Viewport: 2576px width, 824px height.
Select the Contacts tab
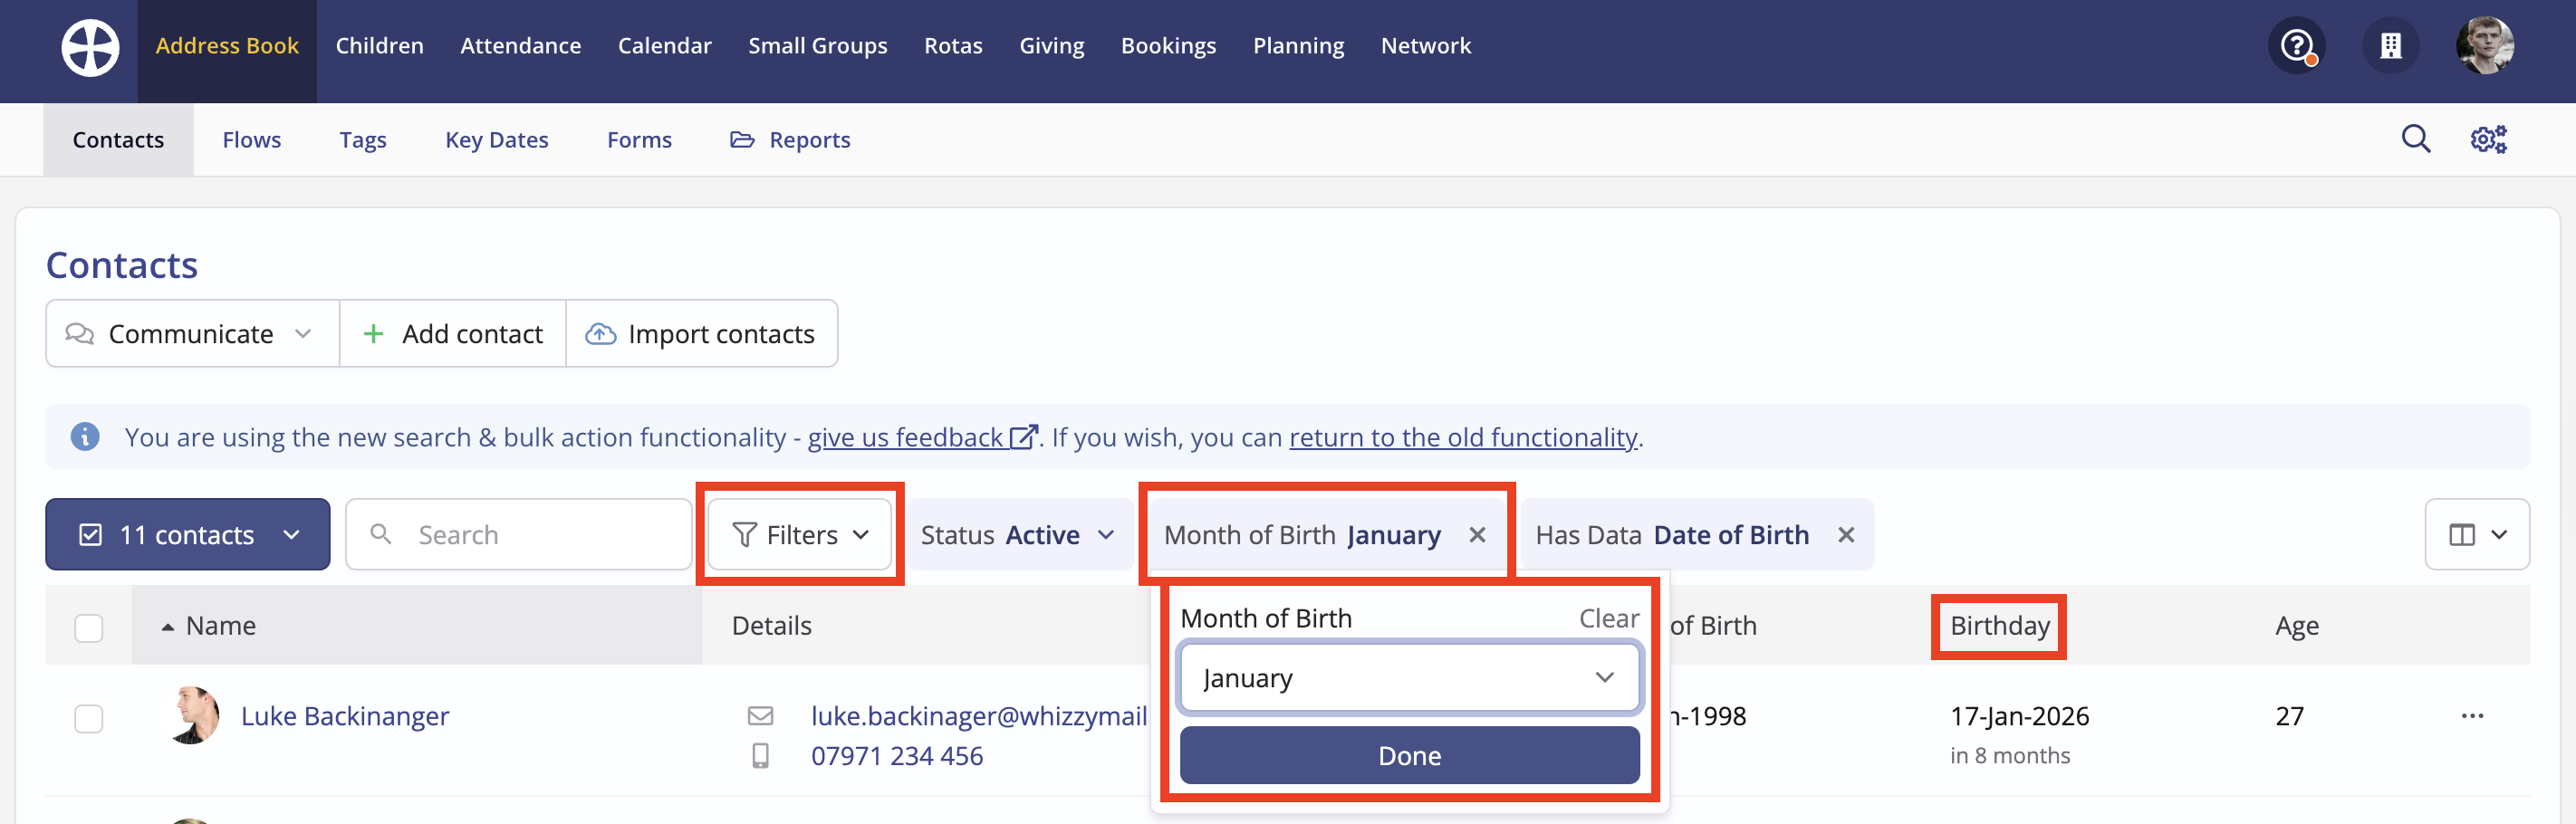(118, 140)
